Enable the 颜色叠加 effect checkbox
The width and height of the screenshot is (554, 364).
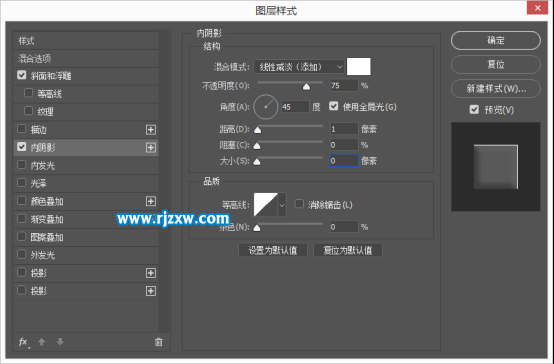[22, 201]
